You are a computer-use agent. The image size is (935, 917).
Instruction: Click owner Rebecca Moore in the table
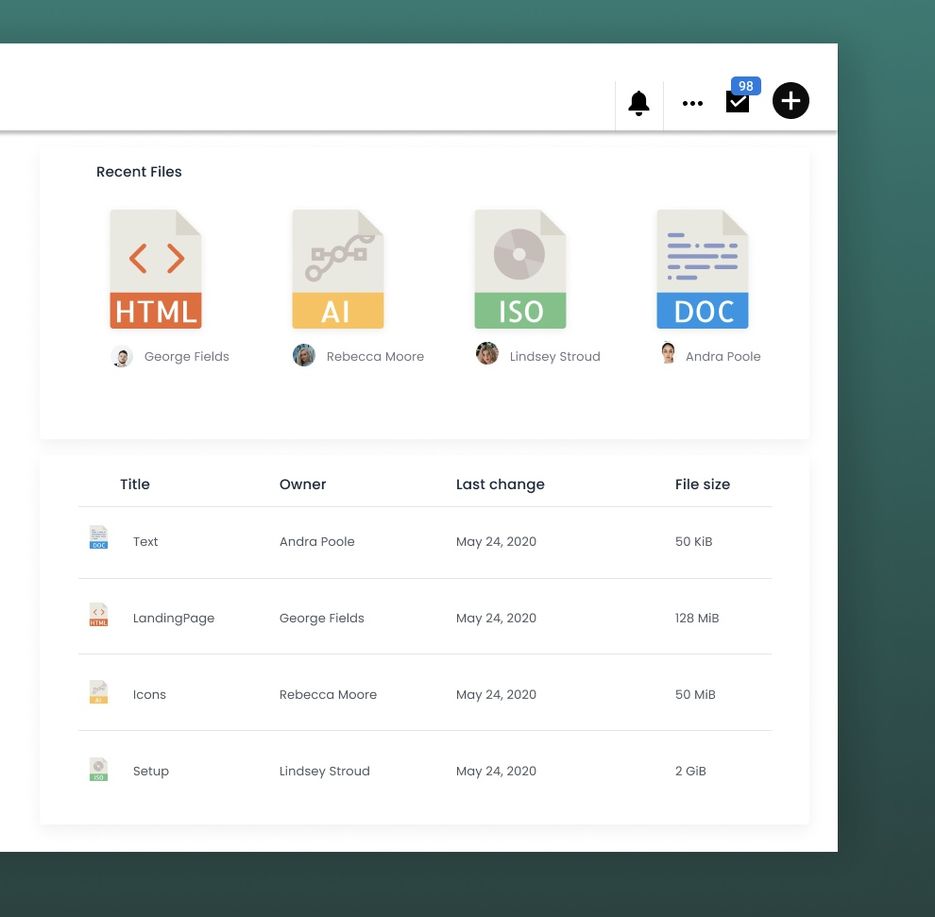point(328,695)
